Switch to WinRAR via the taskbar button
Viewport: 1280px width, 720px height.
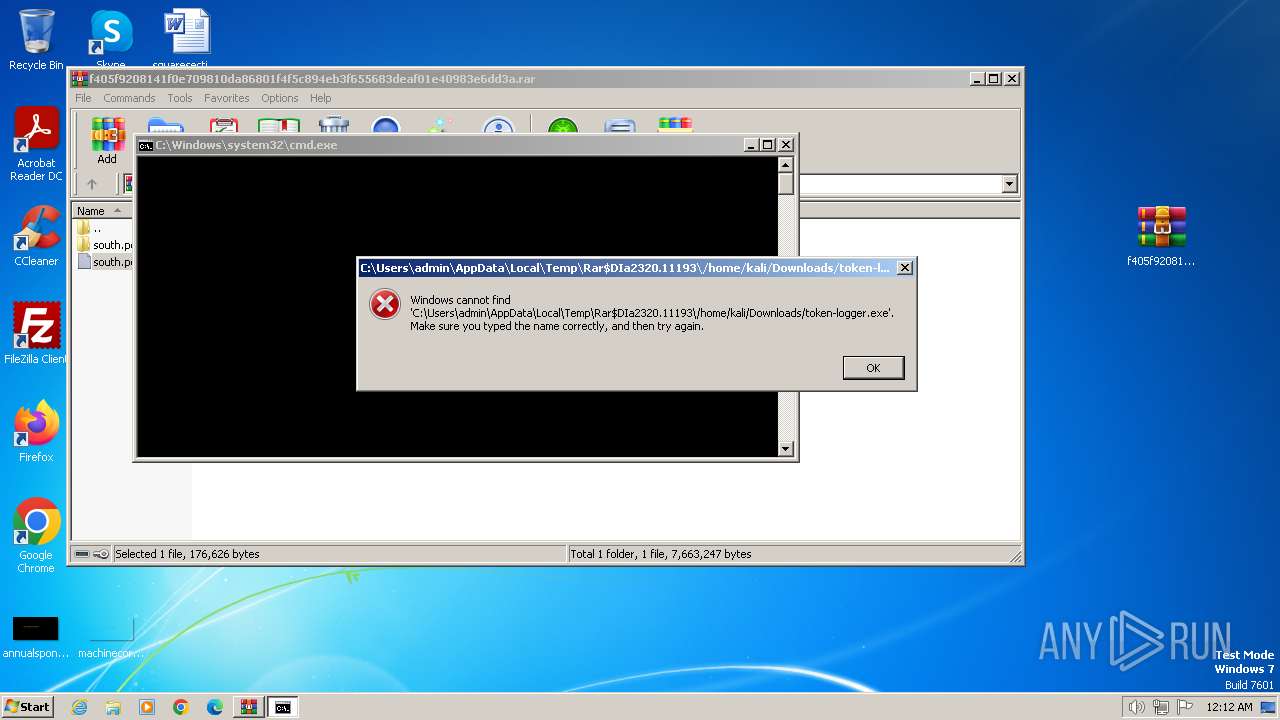(249, 707)
